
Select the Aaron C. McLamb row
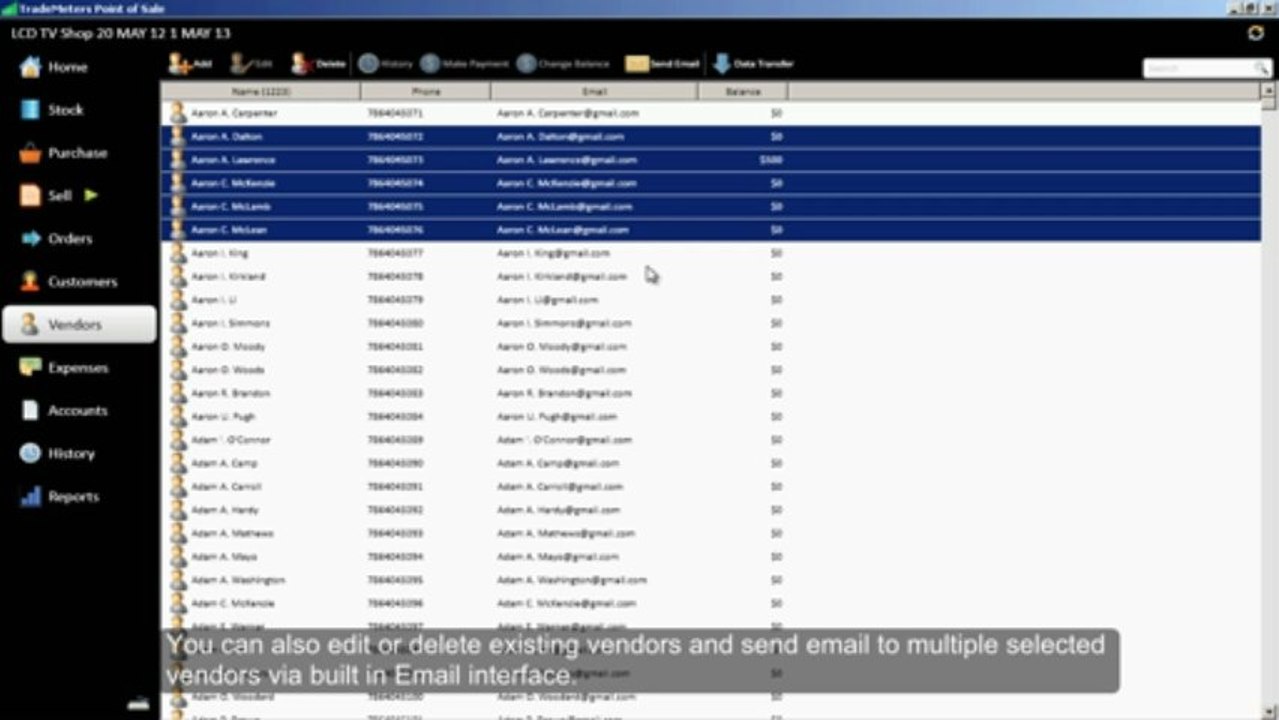tap(711, 207)
